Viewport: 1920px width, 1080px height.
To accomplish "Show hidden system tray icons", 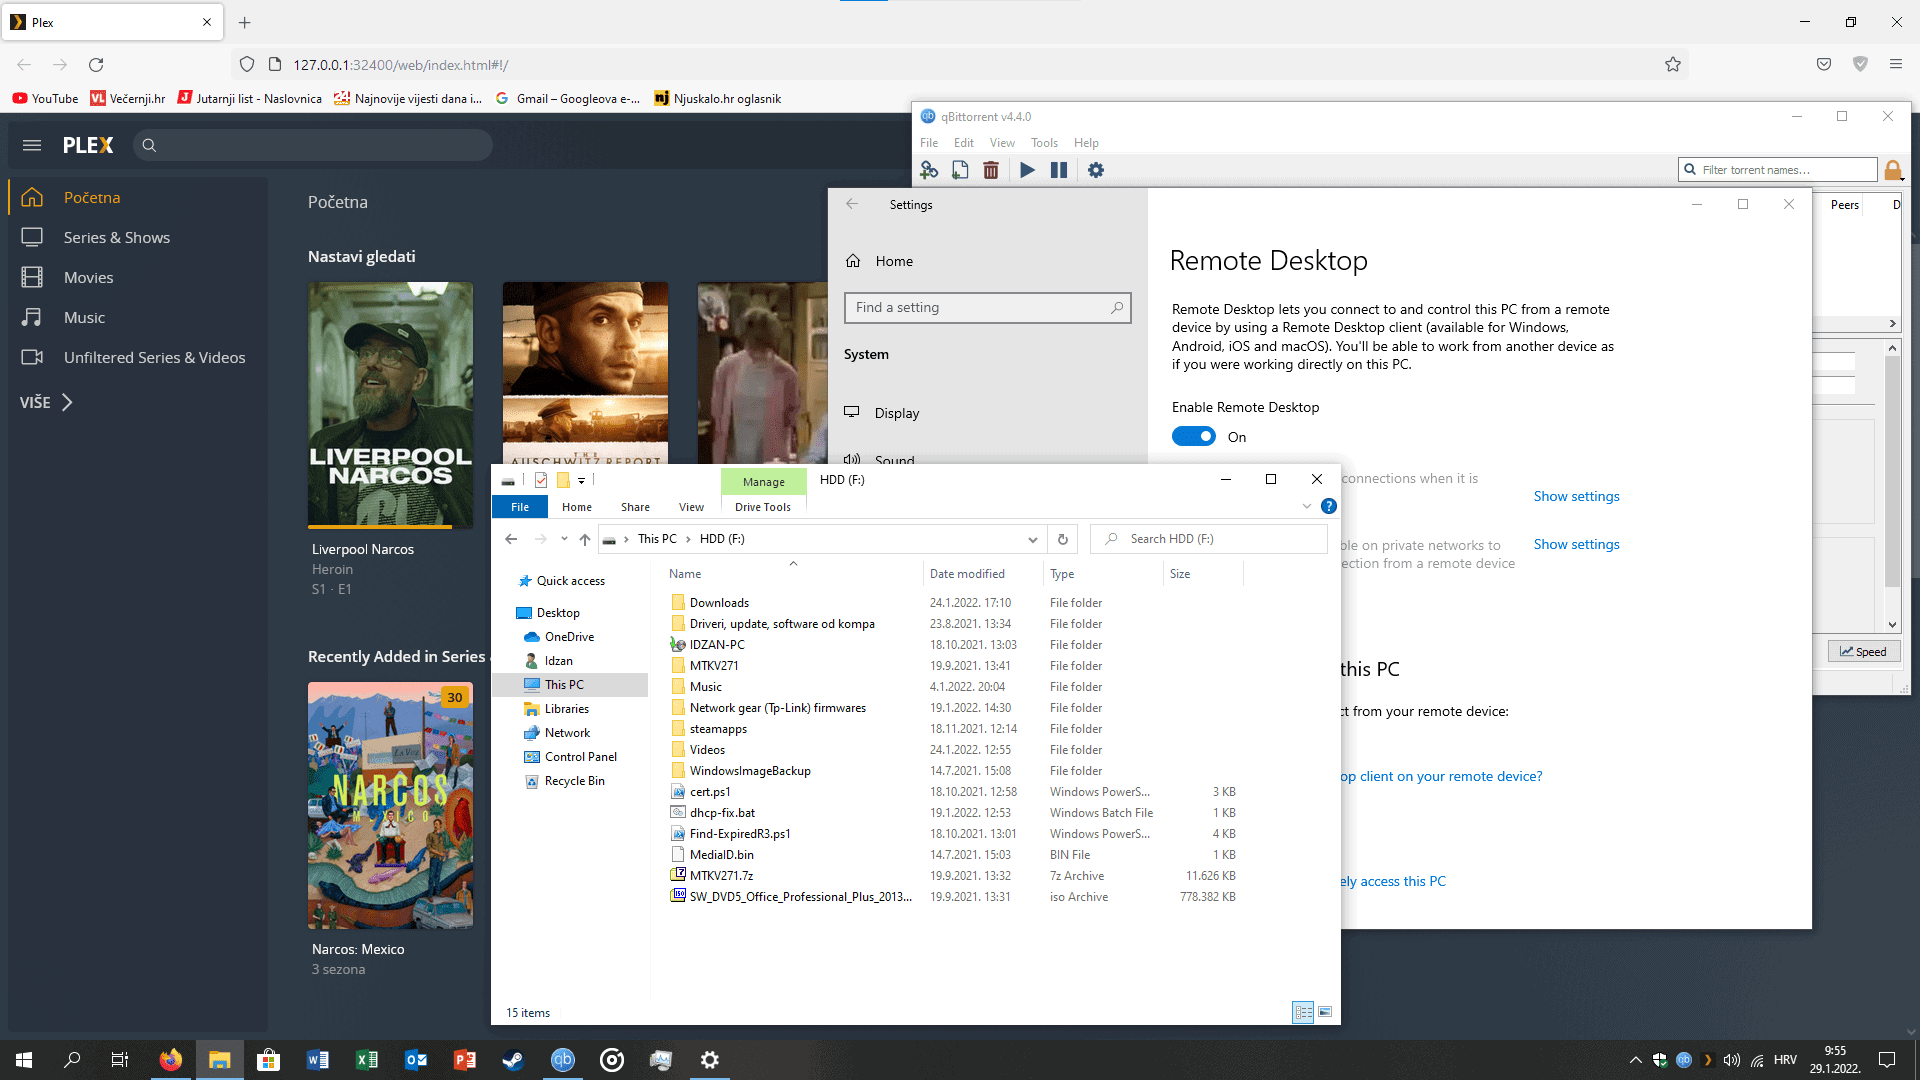I will click(x=1635, y=1060).
